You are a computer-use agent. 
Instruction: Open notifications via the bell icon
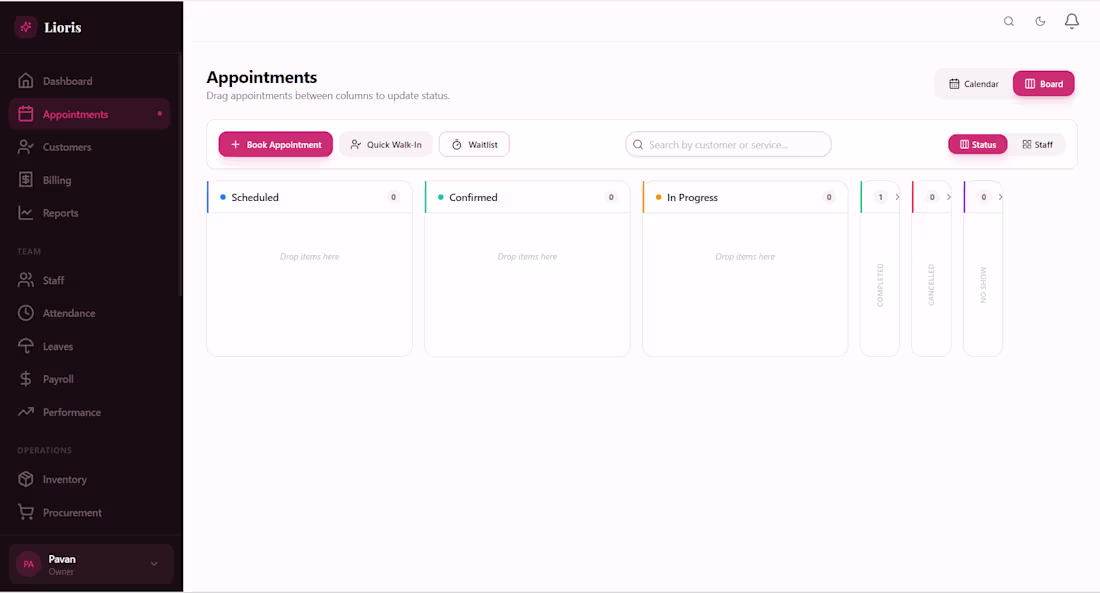coord(1072,21)
